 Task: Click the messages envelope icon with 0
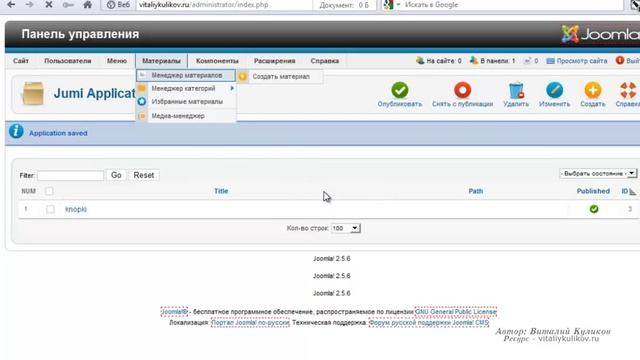click(x=527, y=61)
